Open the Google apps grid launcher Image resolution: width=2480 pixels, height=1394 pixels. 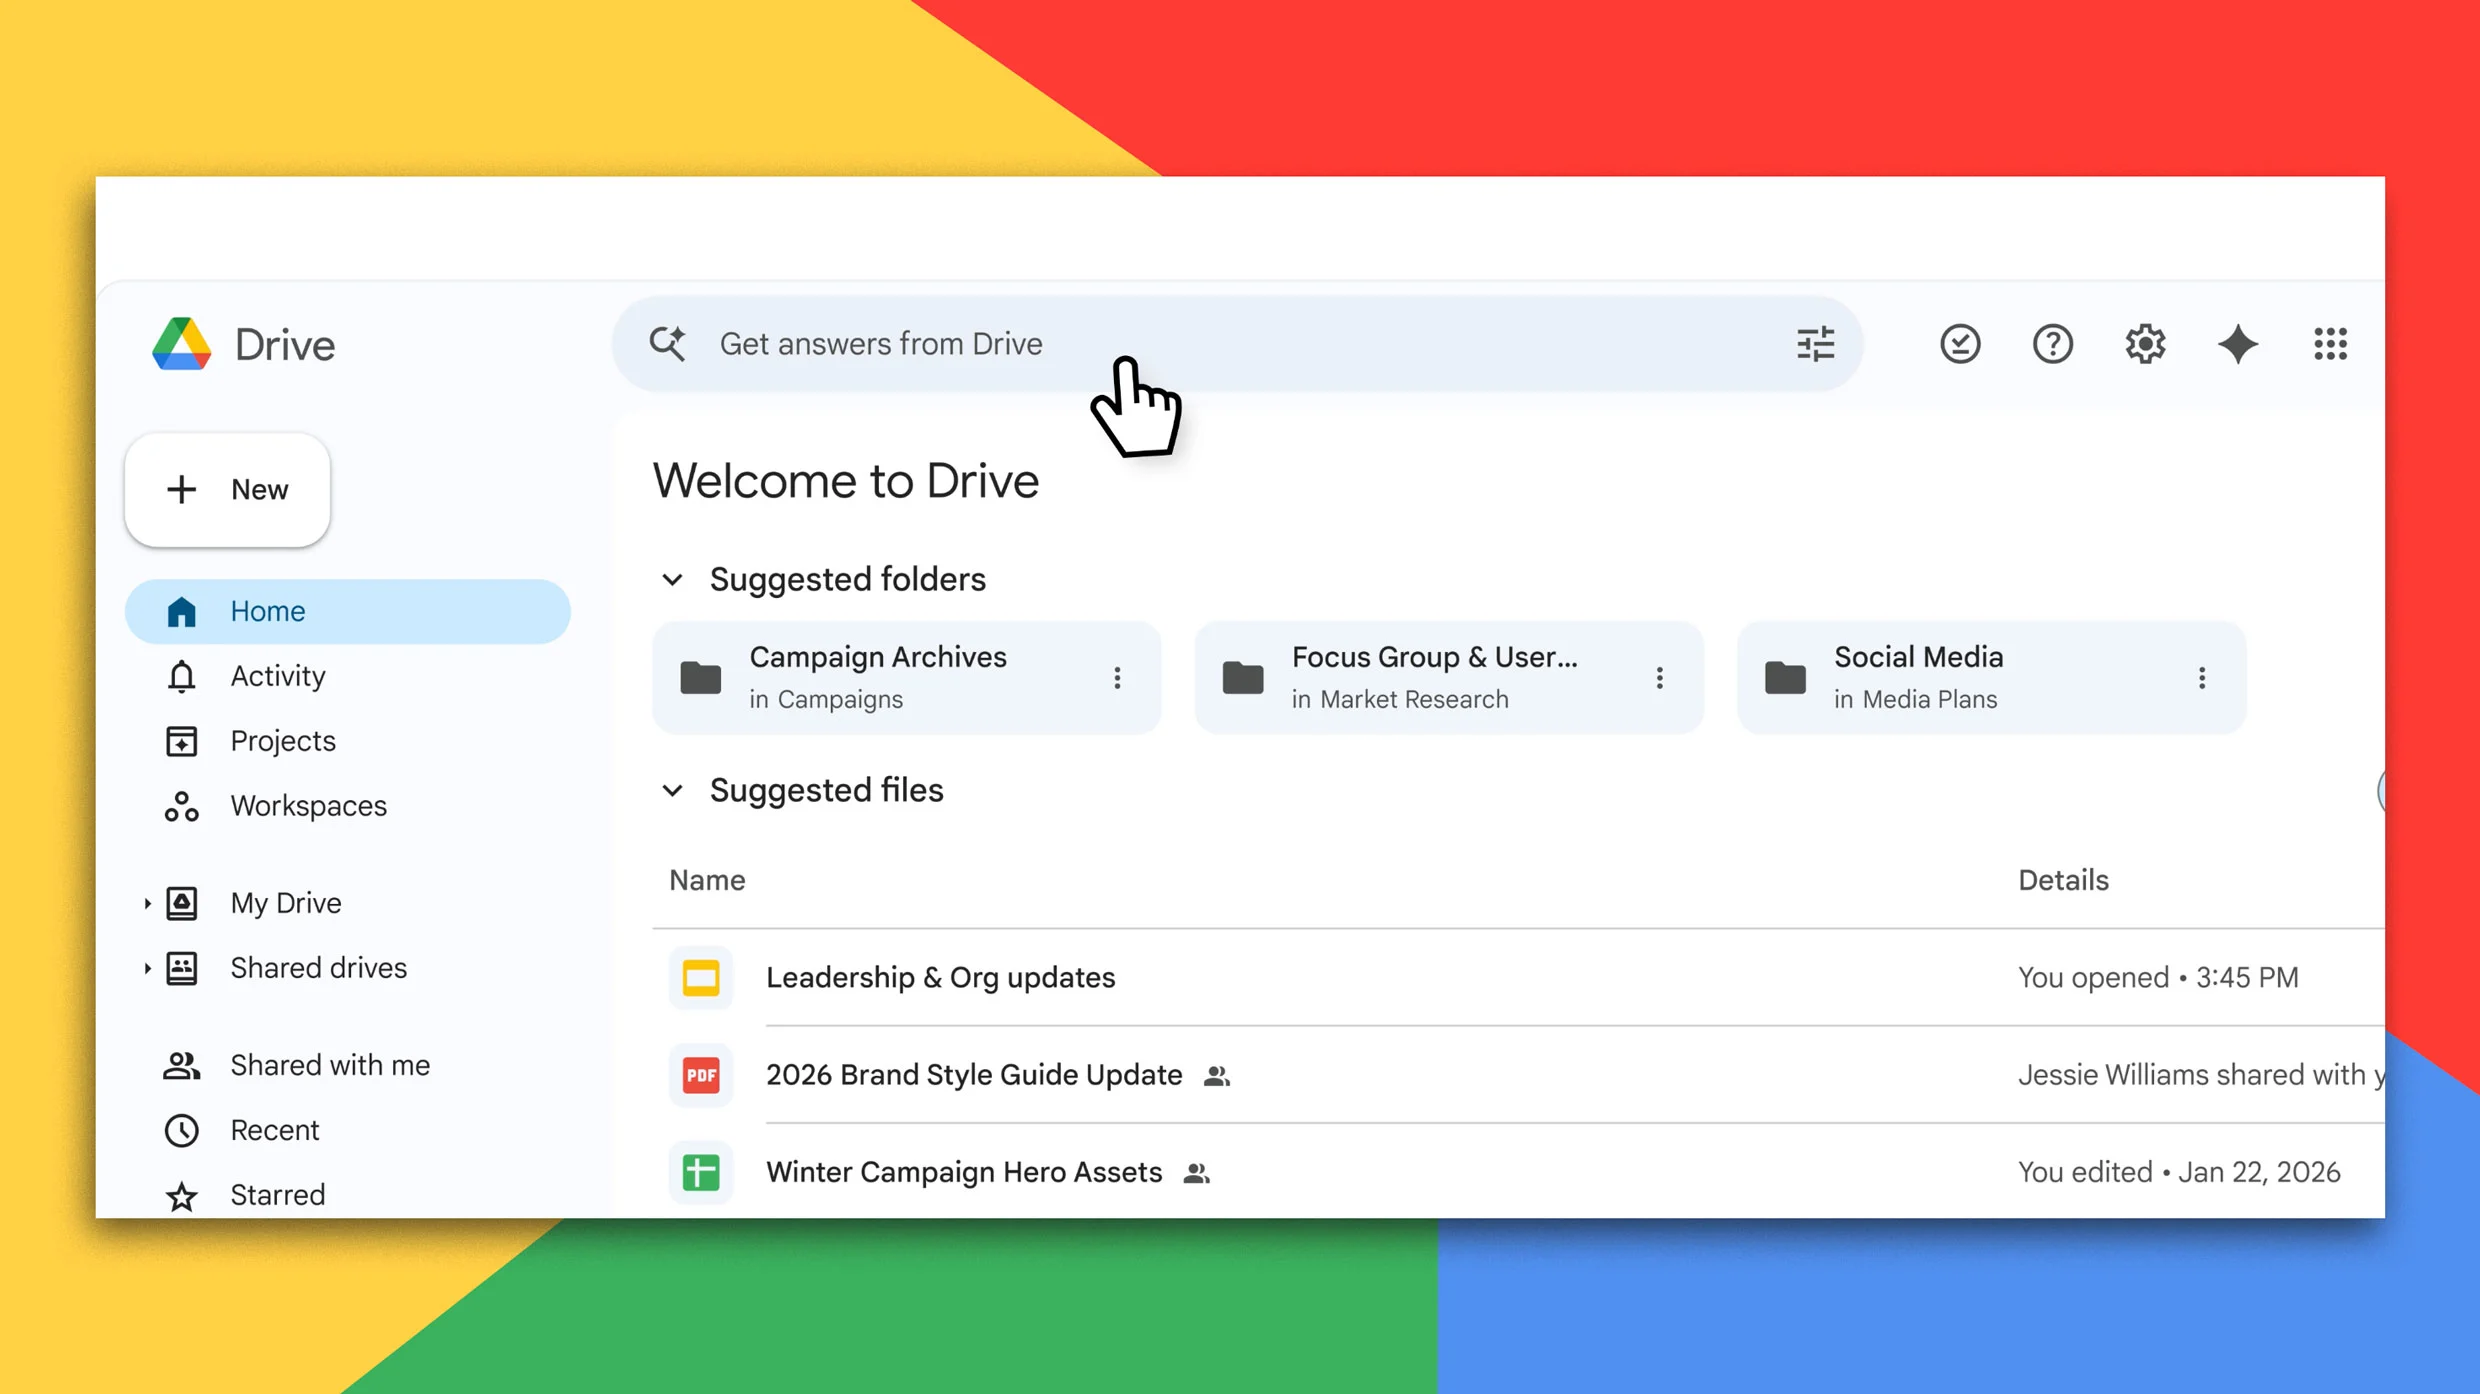[x=2330, y=344]
